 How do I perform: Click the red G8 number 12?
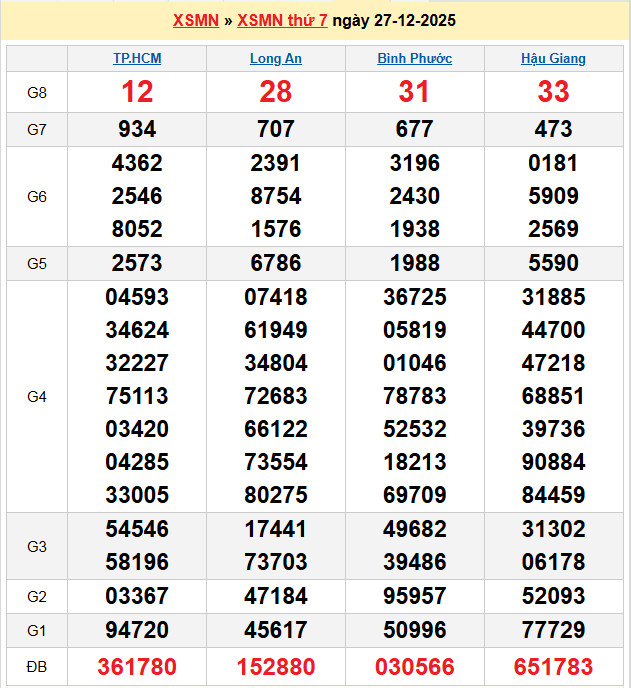click(x=137, y=93)
